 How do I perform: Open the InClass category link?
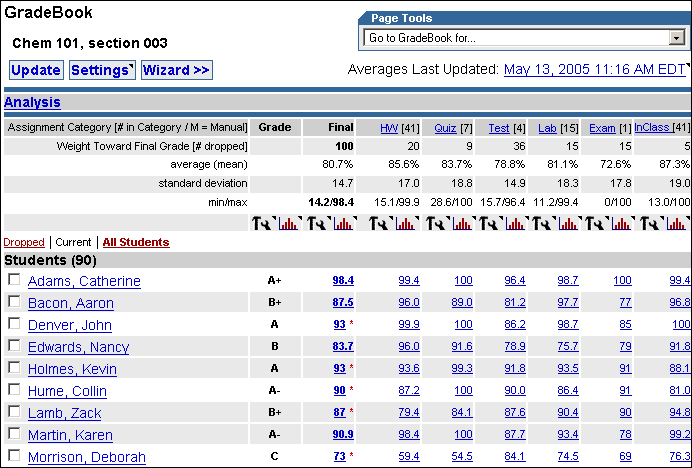pyautogui.click(x=652, y=128)
